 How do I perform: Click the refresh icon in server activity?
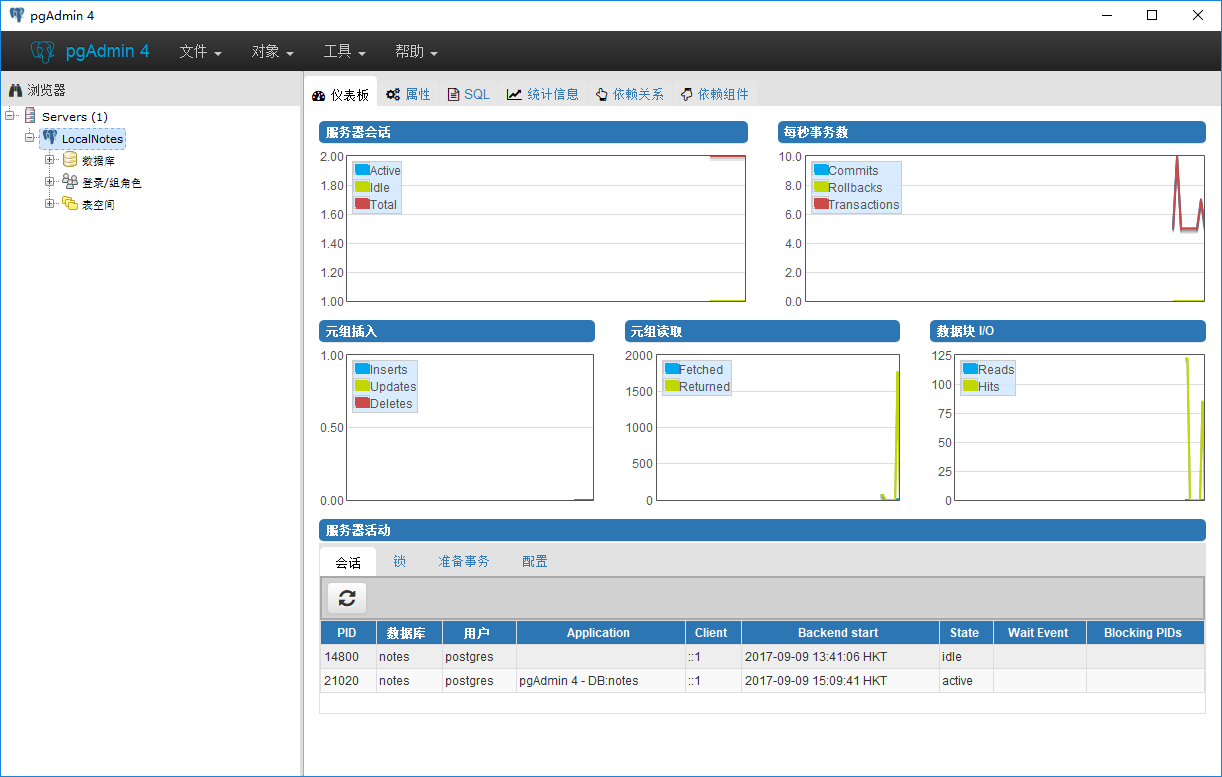[x=347, y=598]
